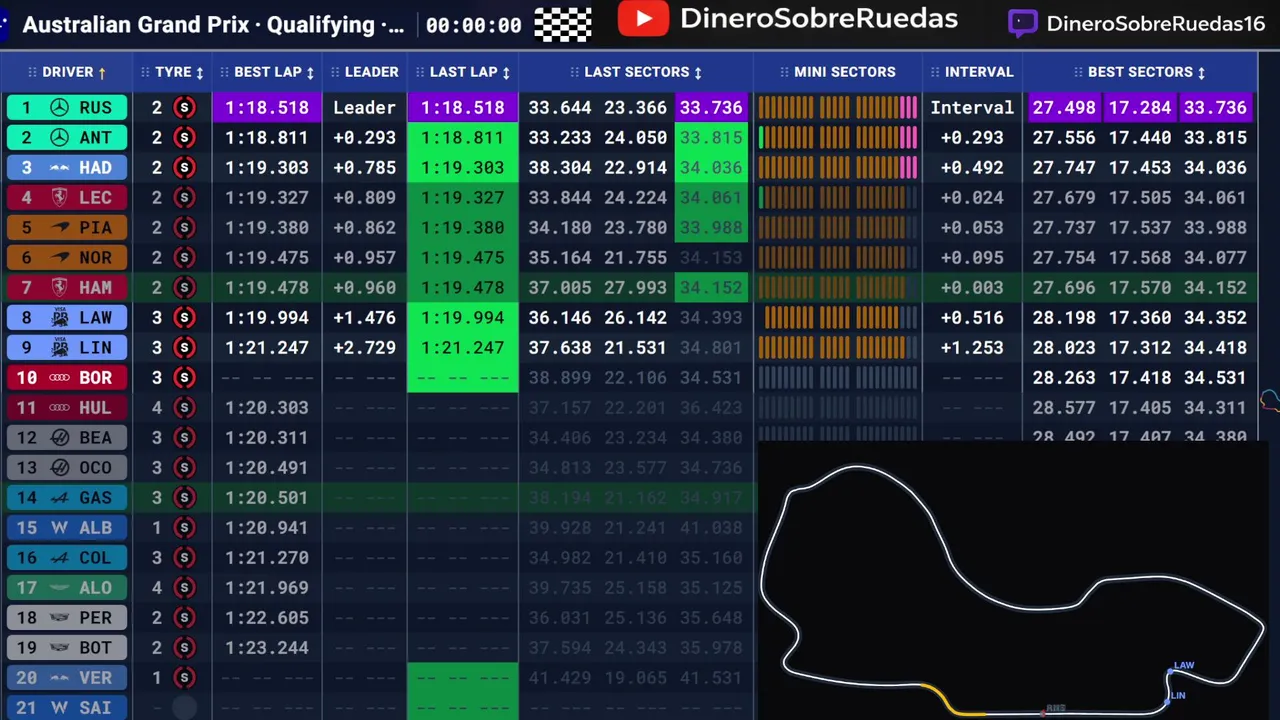
Task: Click the PER driver code label
Action: (x=96, y=617)
